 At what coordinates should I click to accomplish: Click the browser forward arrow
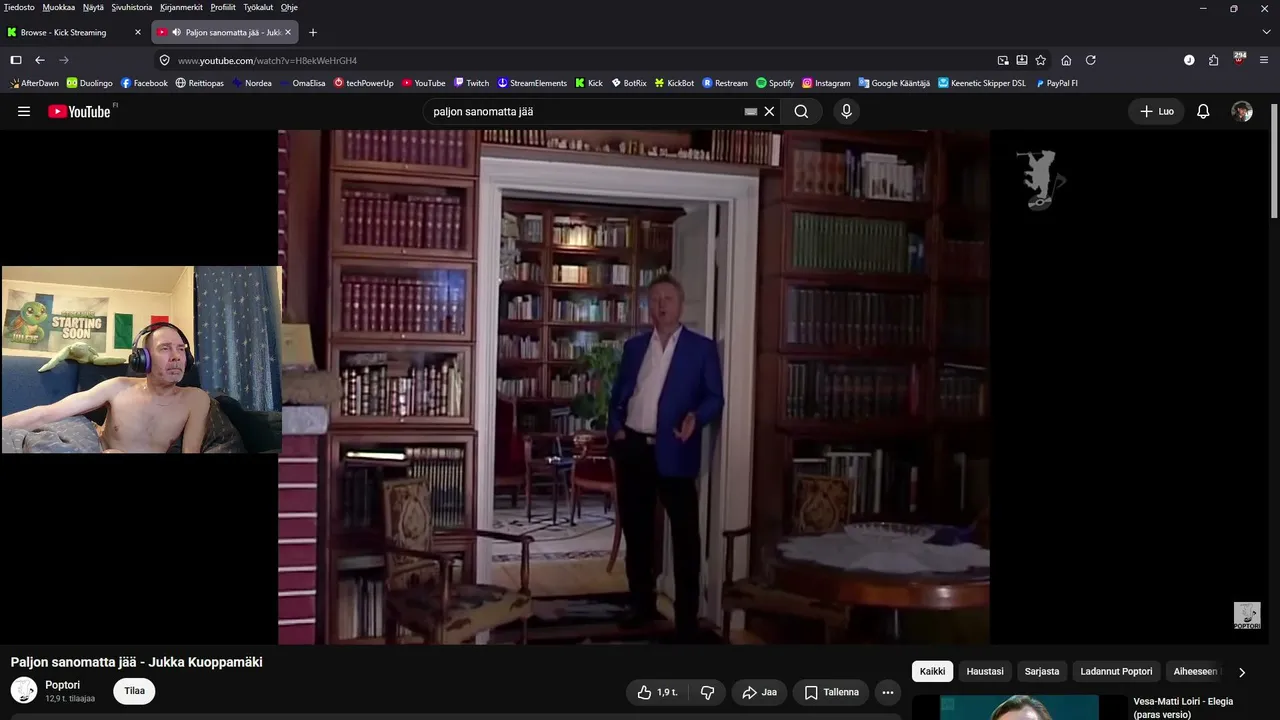(64, 60)
